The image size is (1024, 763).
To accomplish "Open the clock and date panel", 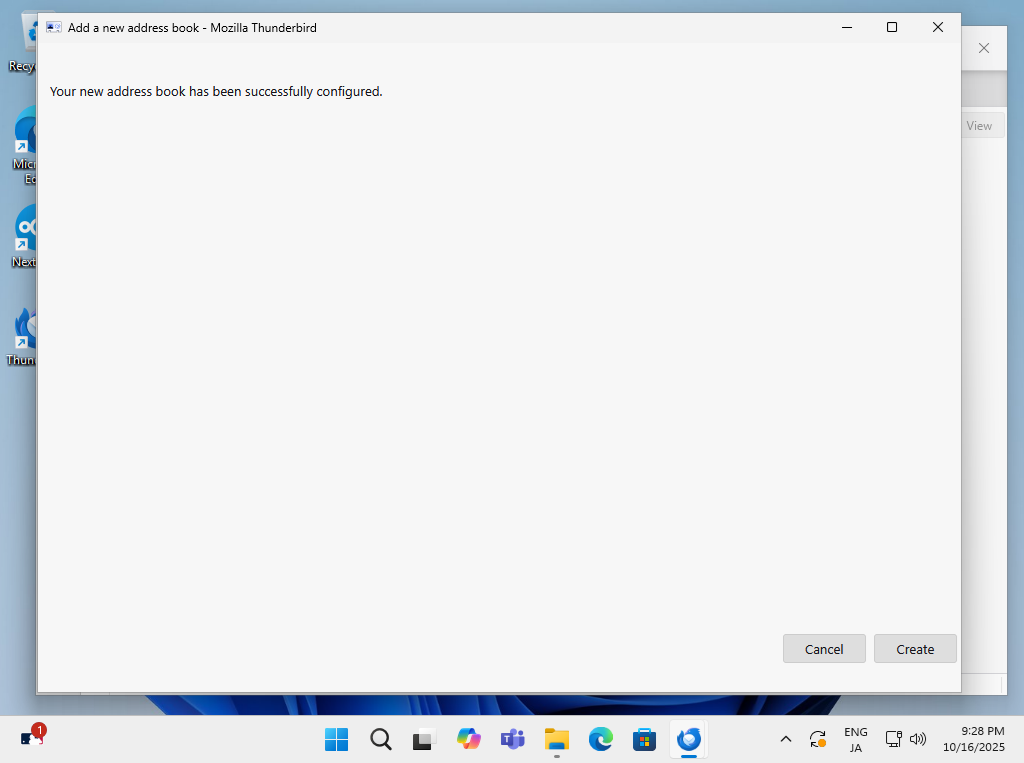I will tap(973, 740).
